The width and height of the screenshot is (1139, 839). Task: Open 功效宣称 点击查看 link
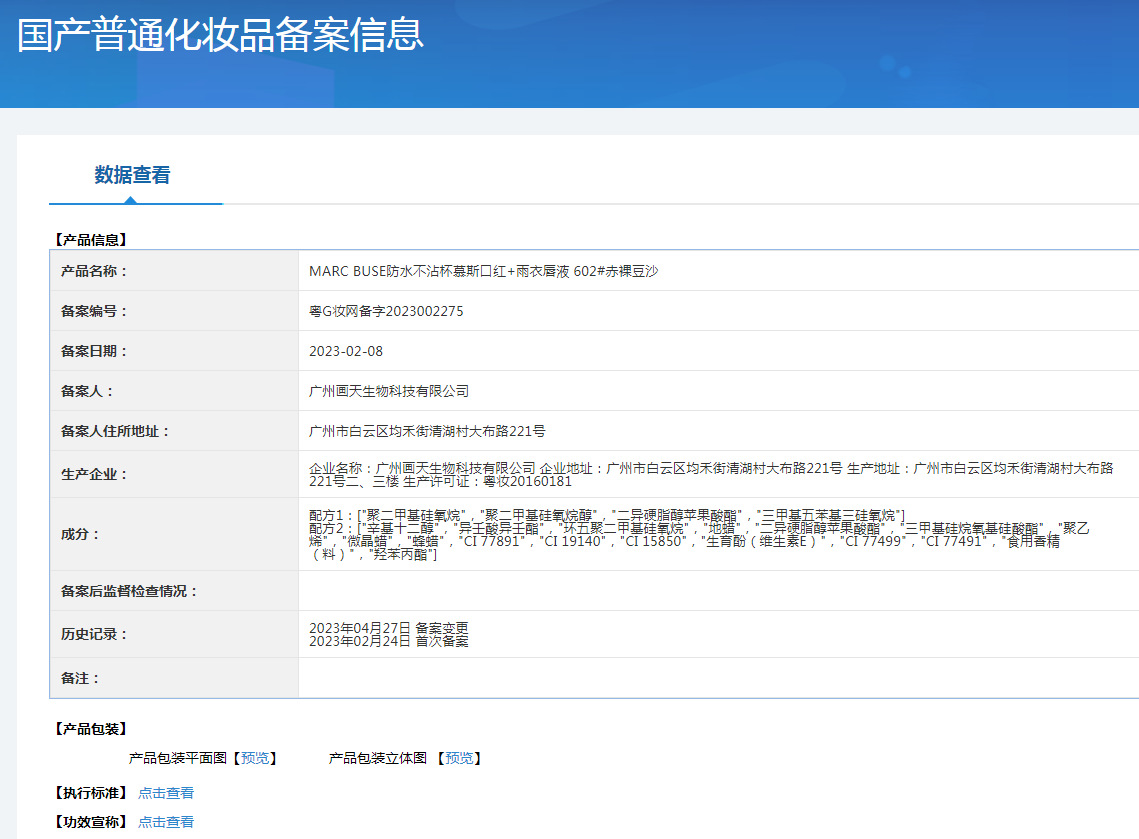point(166,822)
